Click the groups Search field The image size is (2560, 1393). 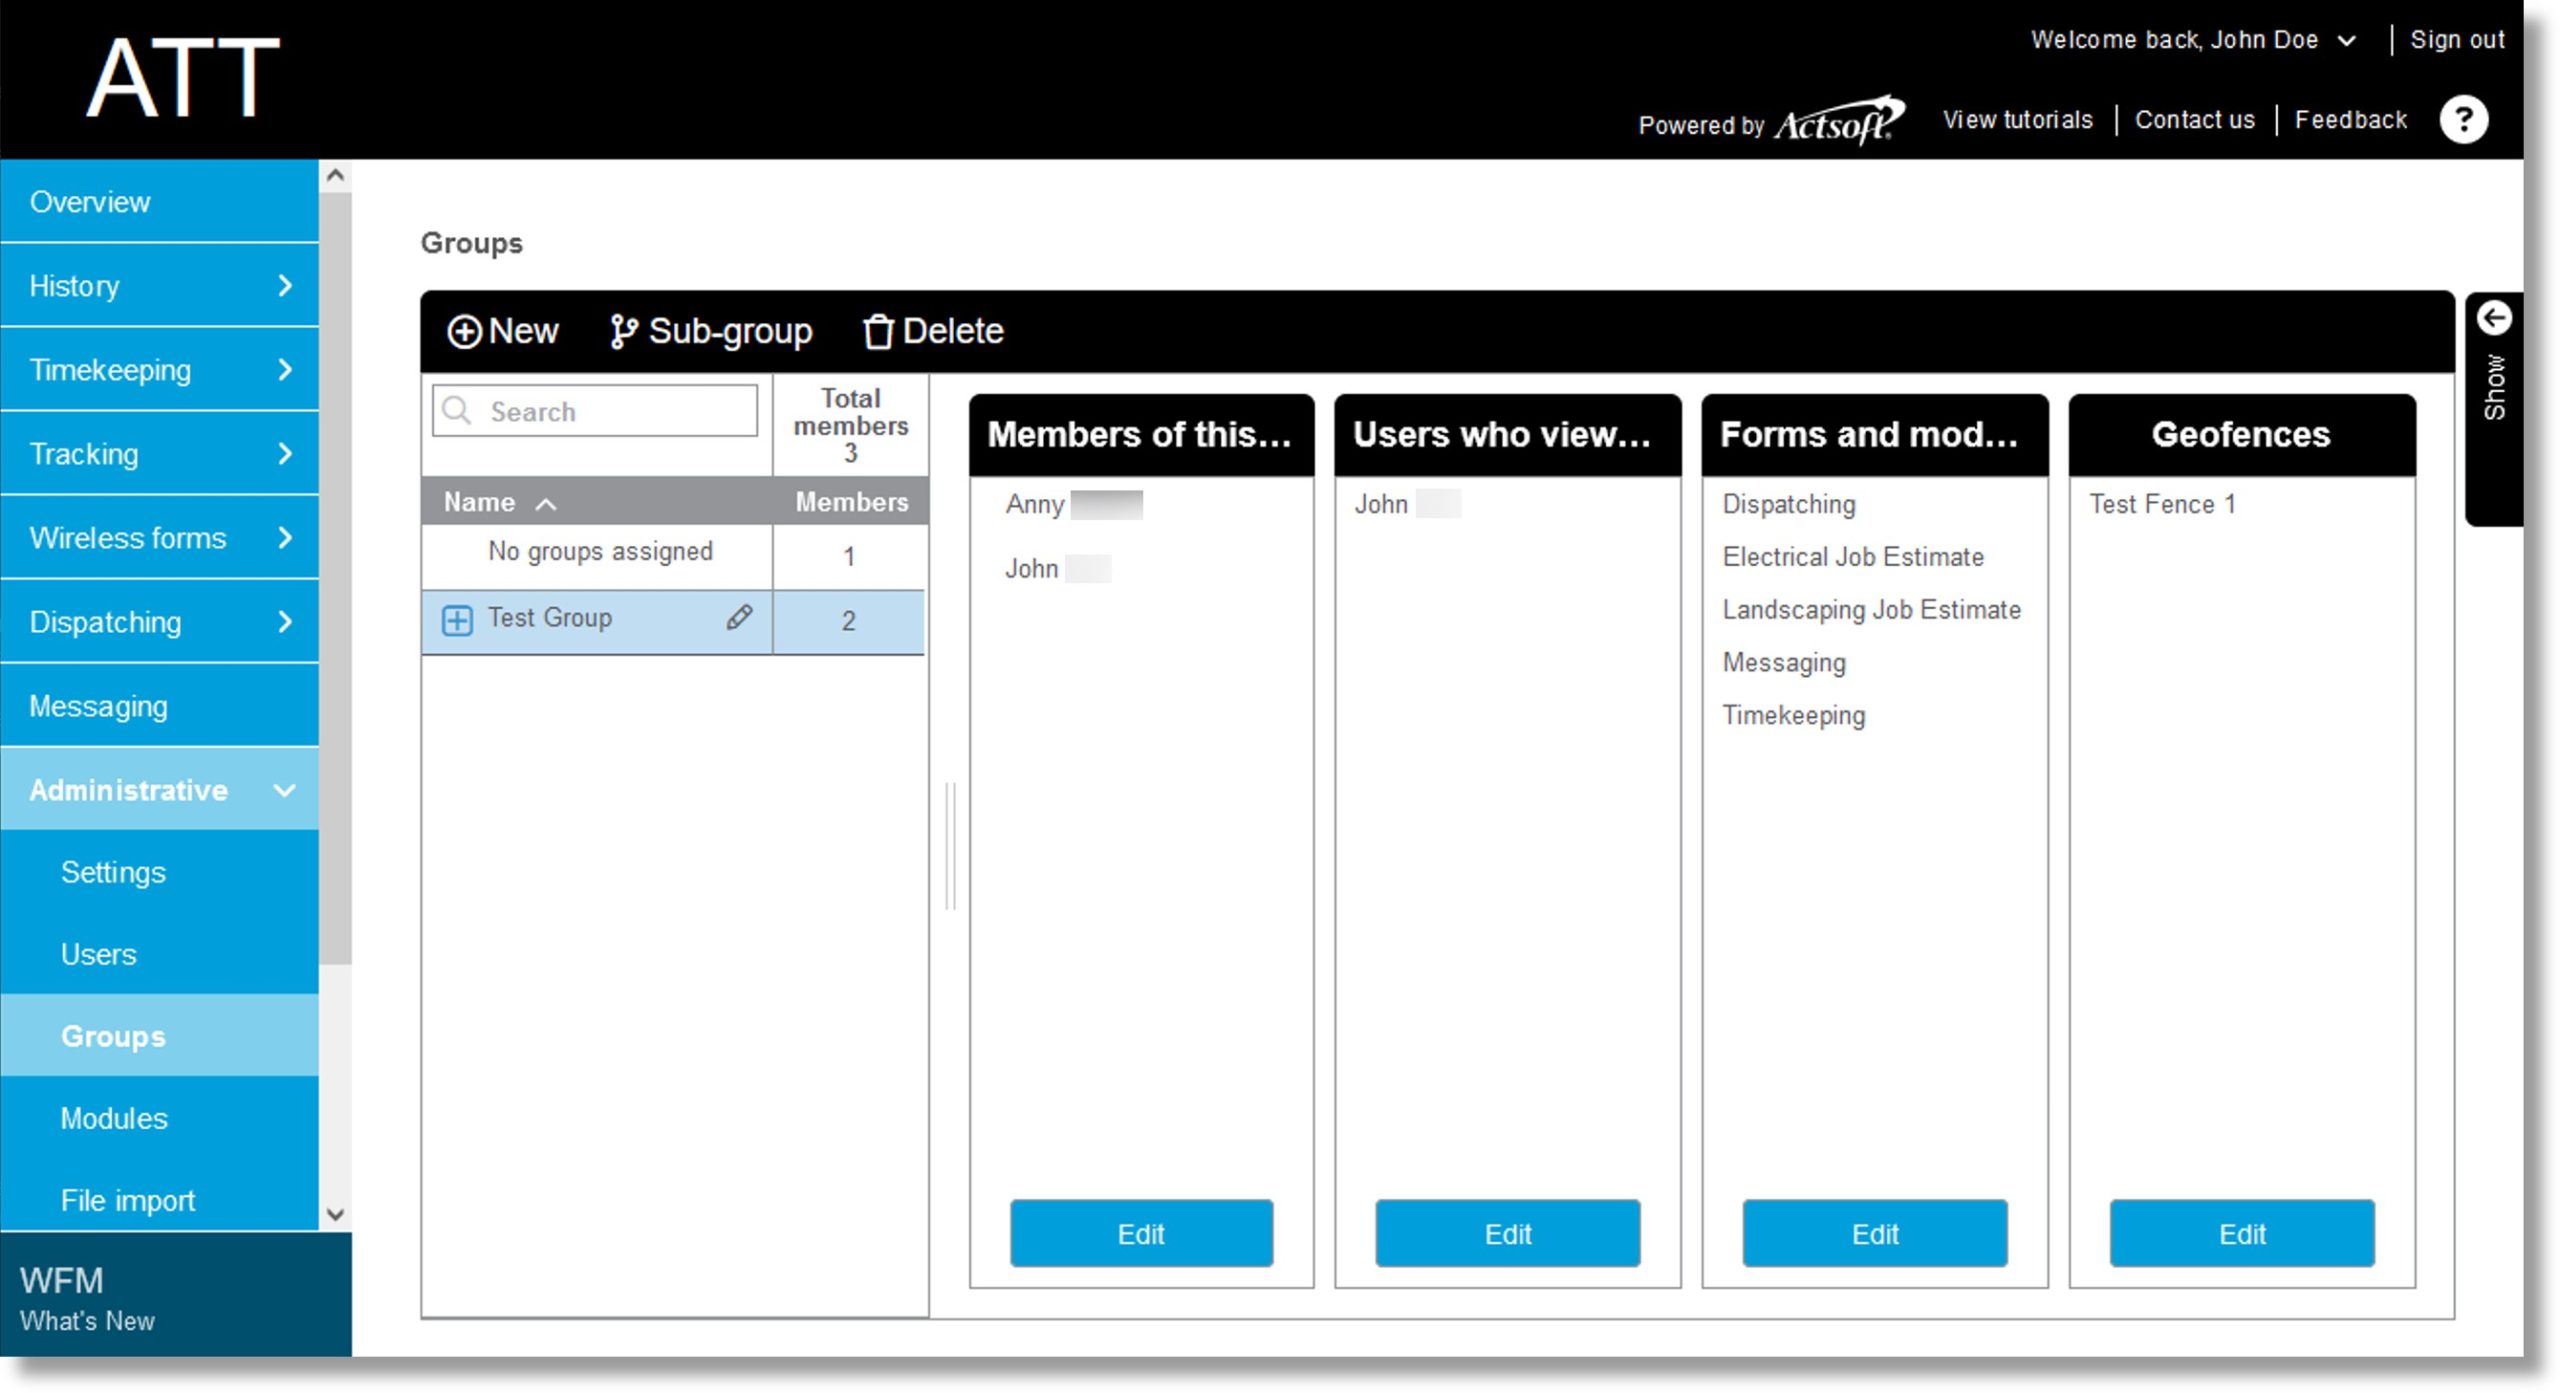(595, 411)
